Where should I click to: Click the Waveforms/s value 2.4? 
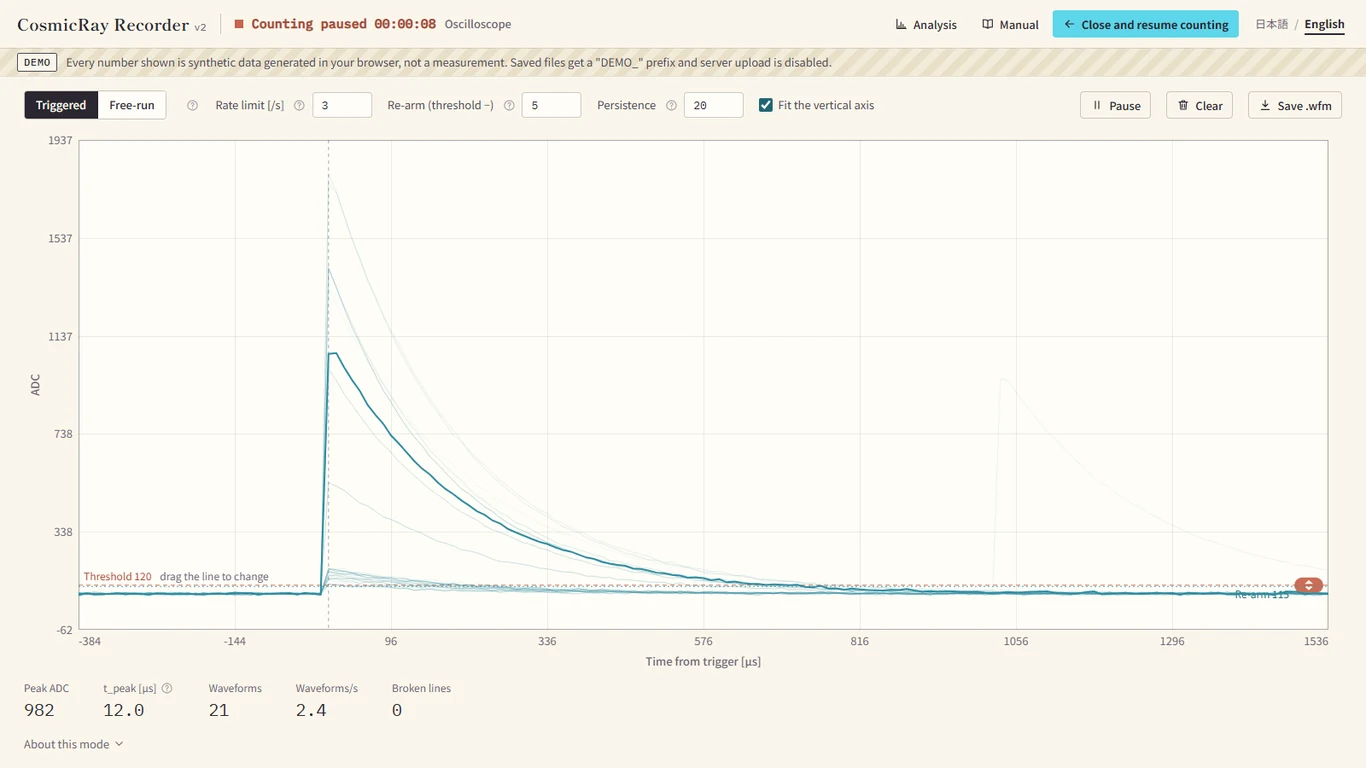pyautogui.click(x=311, y=710)
